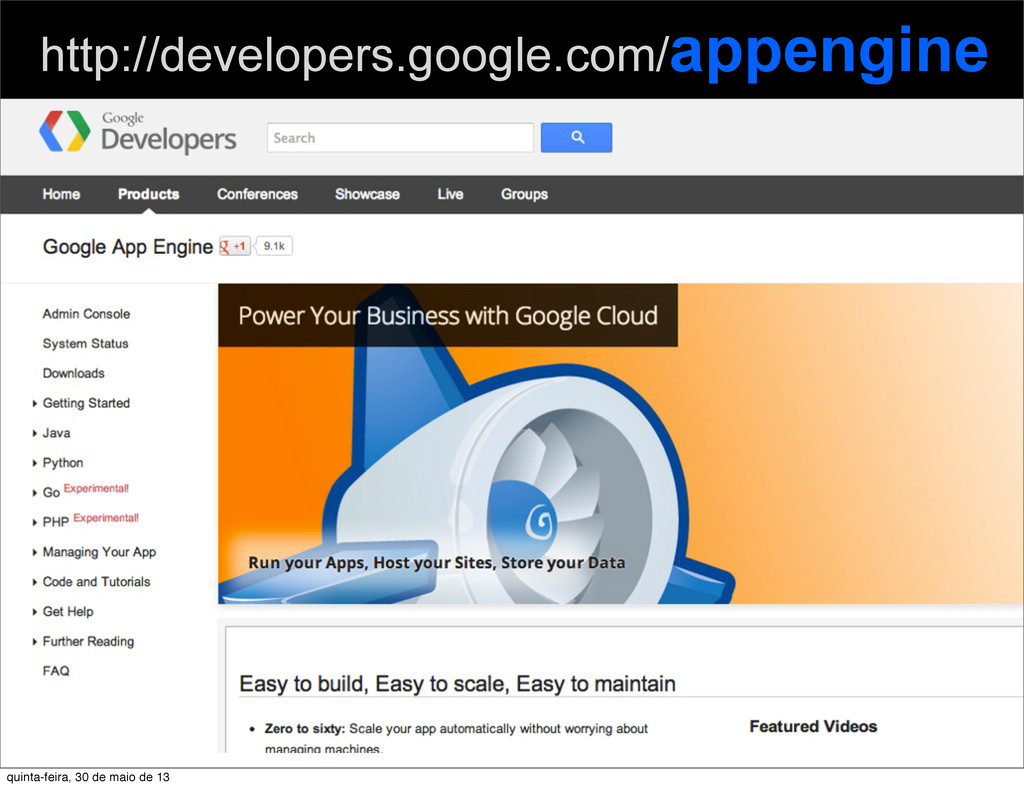The height and width of the screenshot is (788, 1024).
Task: Open the Products nav item
Action: pyautogui.click(x=148, y=194)
